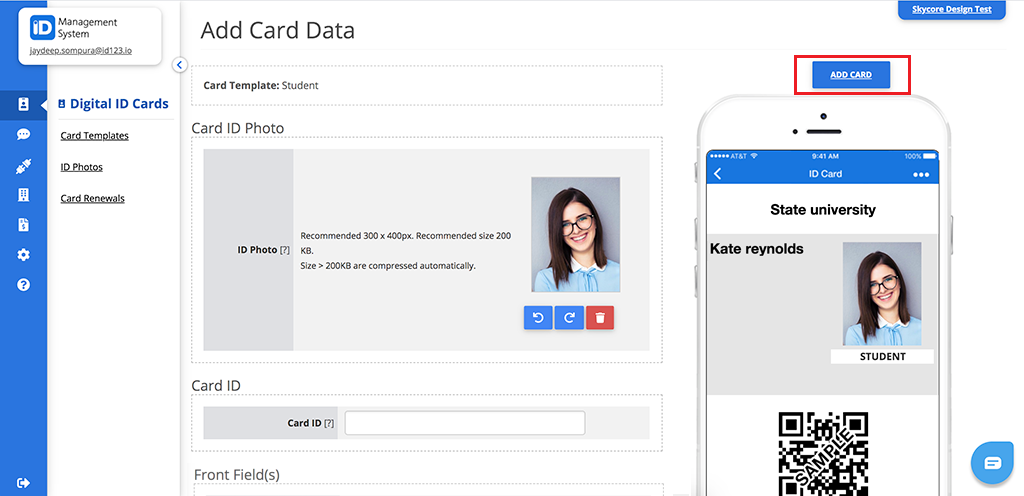Go to ID Photos
The image size is (1024, 496).
click(x=82, y=167)
